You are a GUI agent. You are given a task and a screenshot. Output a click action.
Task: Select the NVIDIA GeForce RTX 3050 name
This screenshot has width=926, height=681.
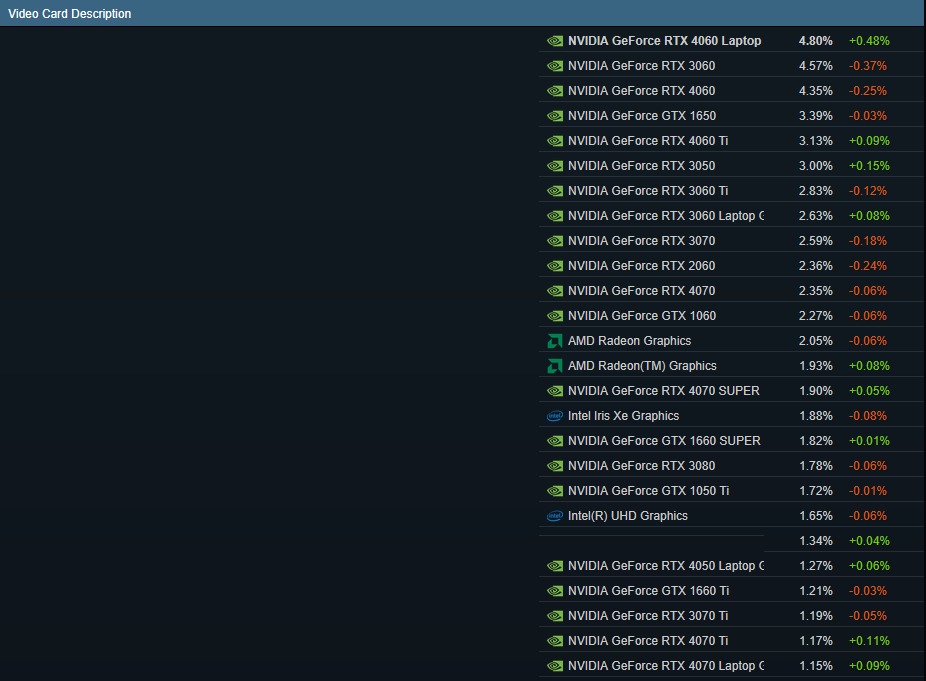(641, 166)
